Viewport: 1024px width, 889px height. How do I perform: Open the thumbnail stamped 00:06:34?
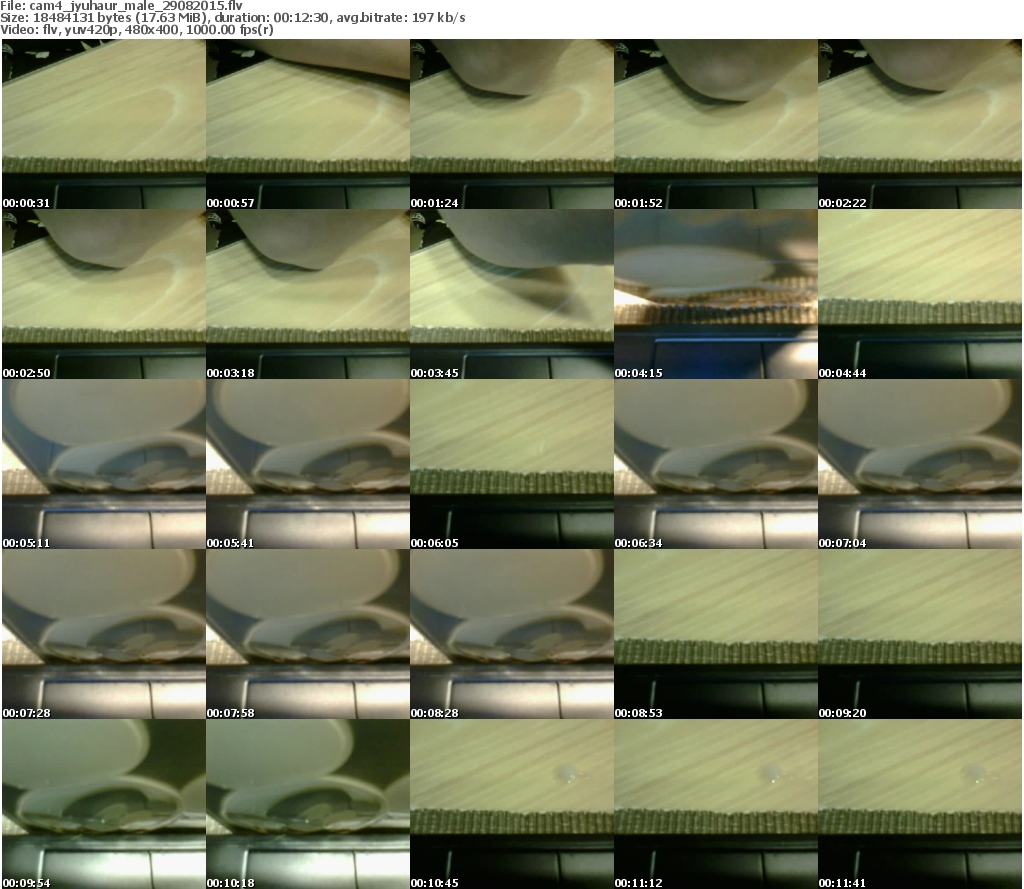click(x=716, y=464)
